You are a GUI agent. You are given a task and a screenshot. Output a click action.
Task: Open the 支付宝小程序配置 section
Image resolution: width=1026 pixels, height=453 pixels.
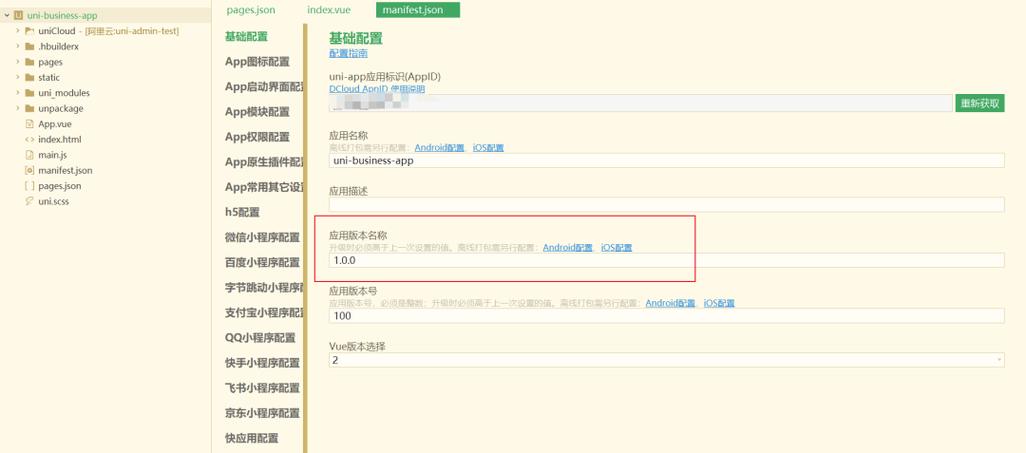pos(263,312)
